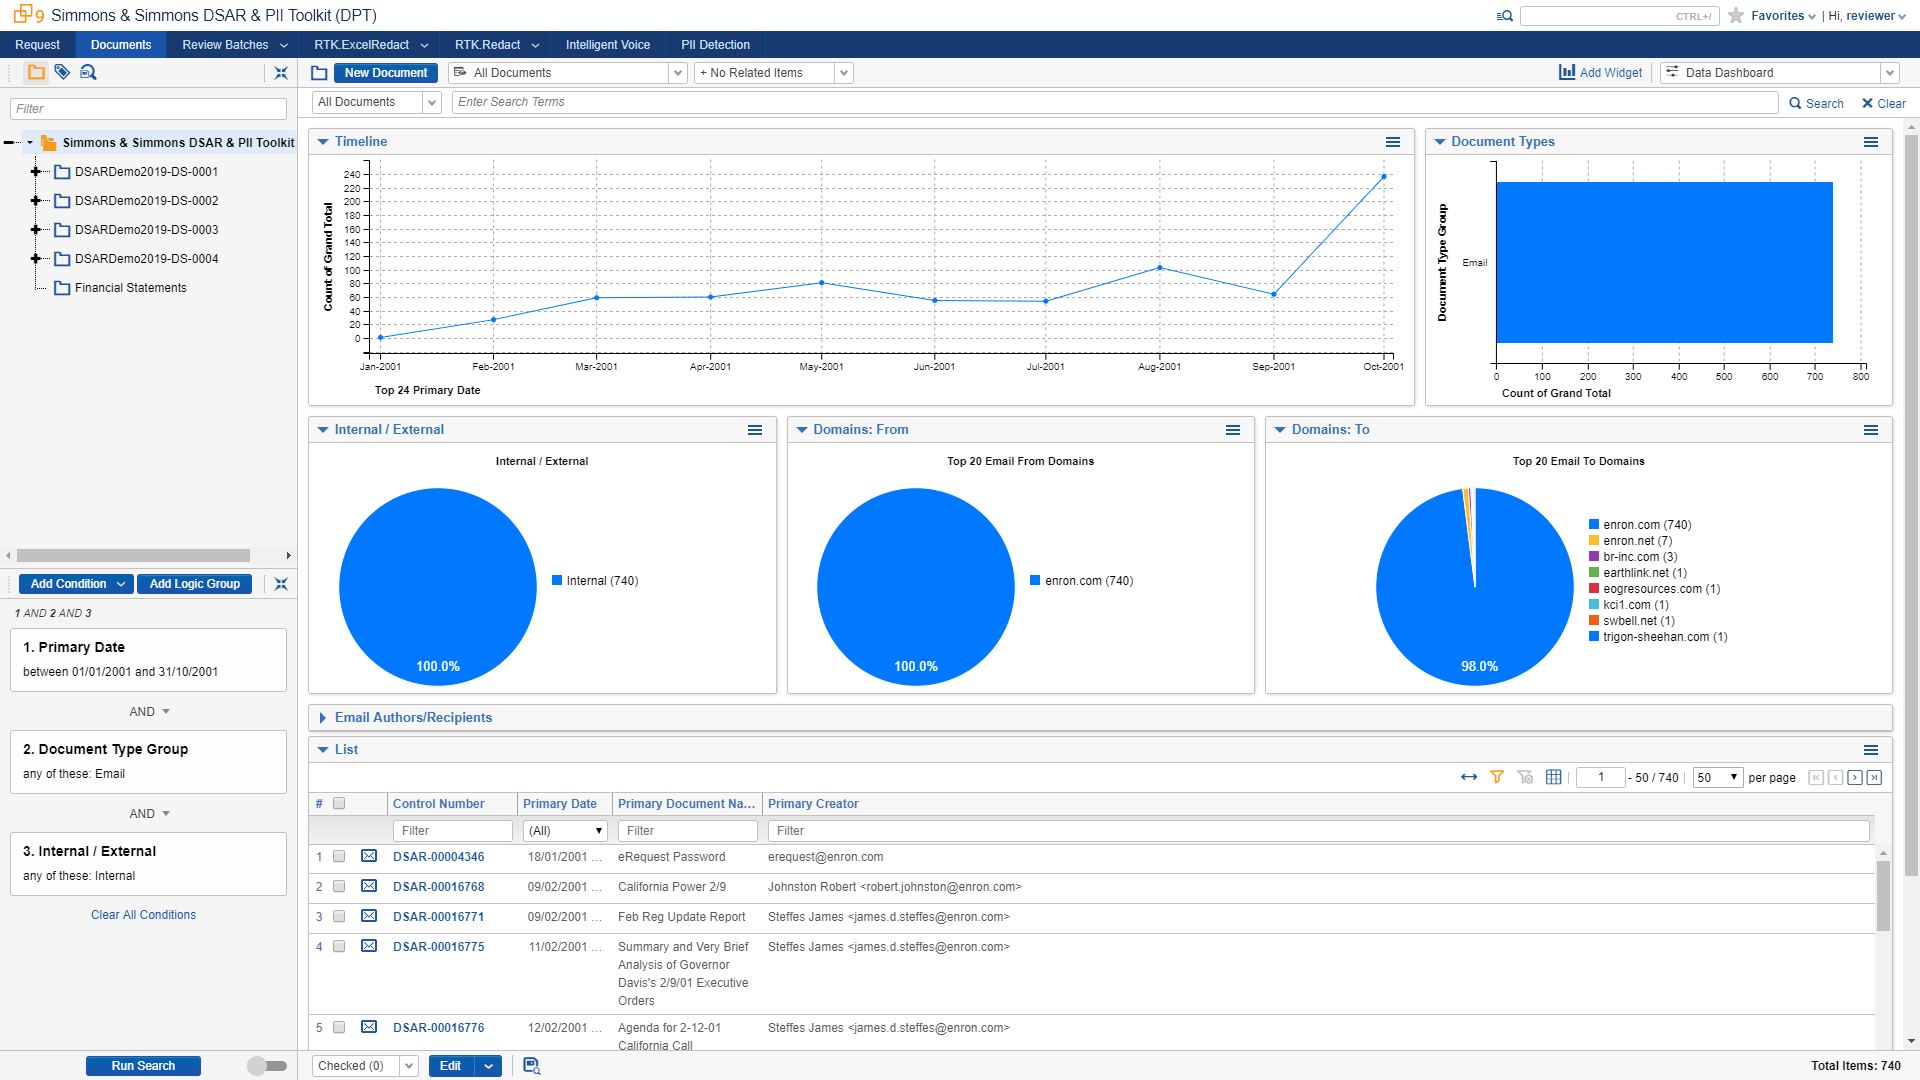Screen dimensions: 1920x1080
Task: Expand the DSARDemo2019-DS-0003 folder
Action: pyautogui.click(x=36, y=230)
